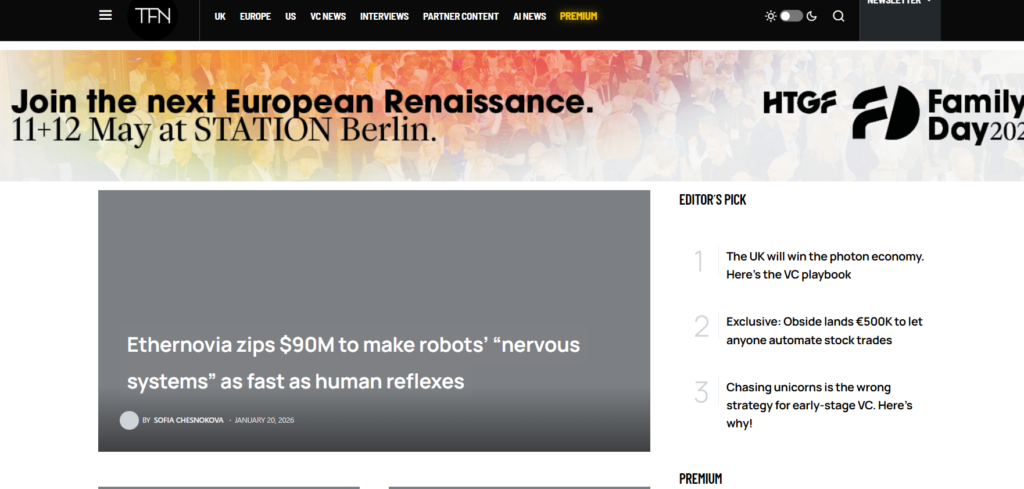Click the HTGF logo in banner
The width and height of the screenshot is (1024, 489).
coord(800,103)
